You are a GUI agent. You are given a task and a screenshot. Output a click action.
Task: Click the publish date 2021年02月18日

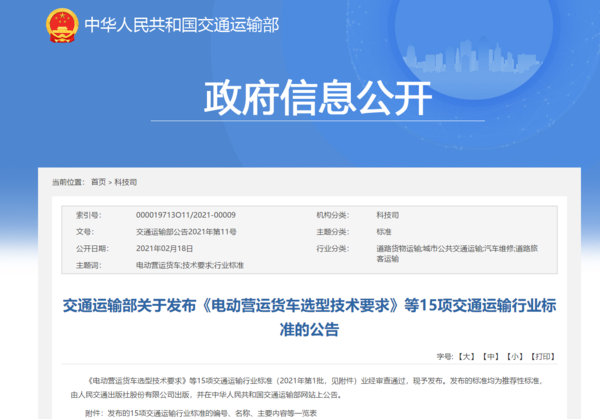[x=163, y=247]
